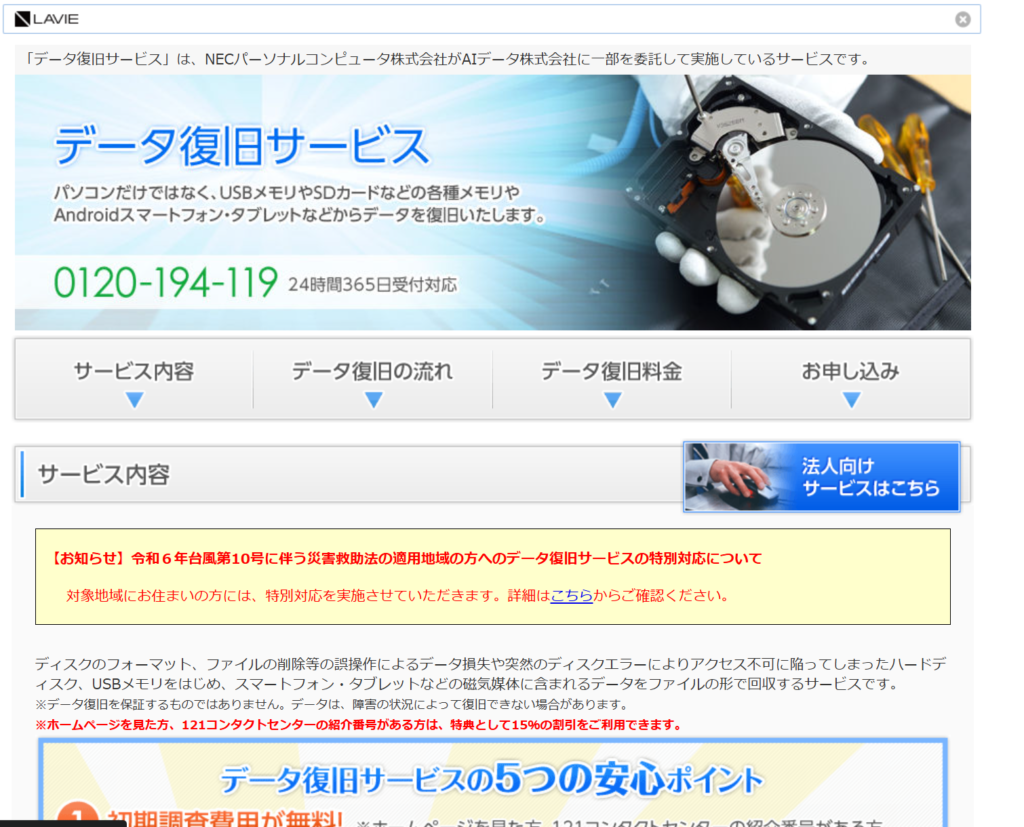This screenshot has height=827, width=1024.
Task: Click the large データ復旧サービス banner title
Action: coord(241,146)
